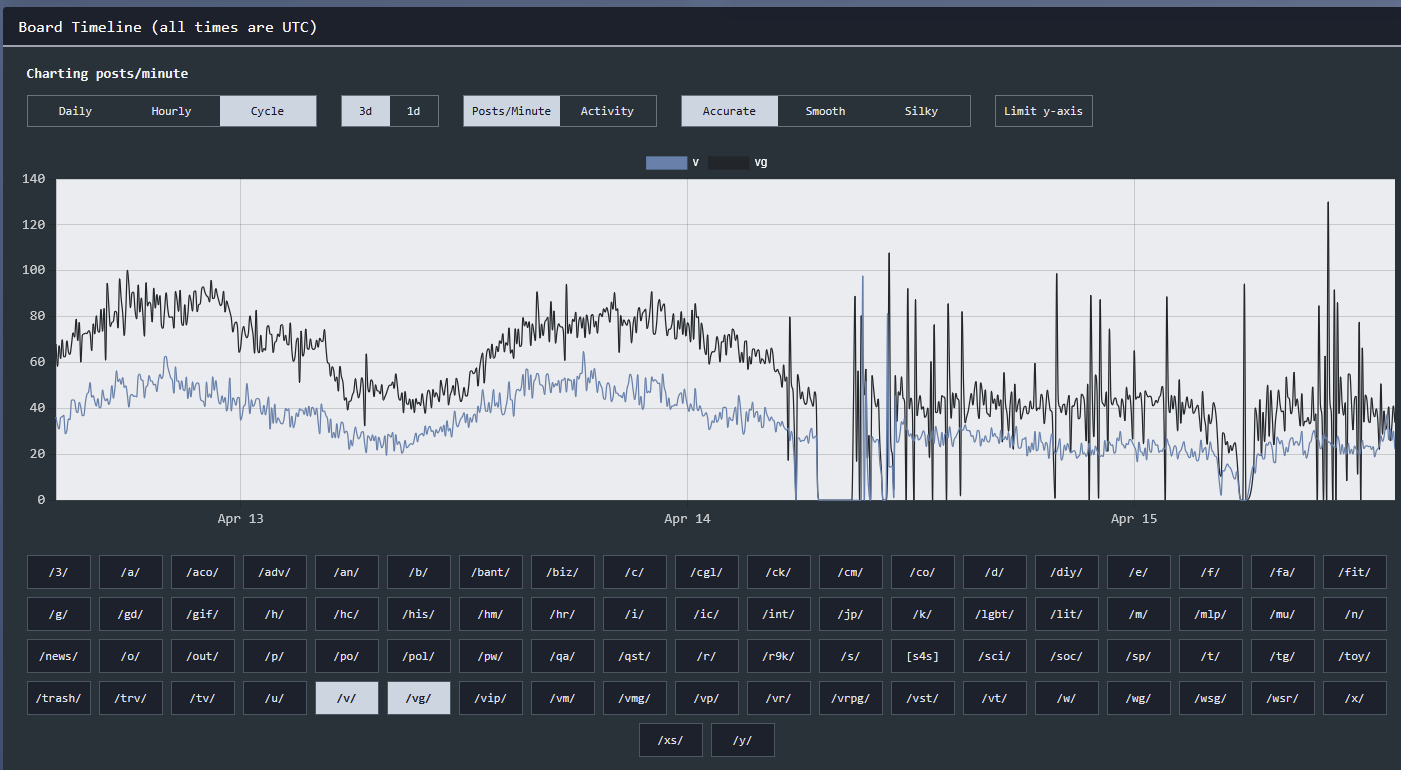Toggle the /xs/ board
This screenshot has width=1401, height=770.
671,740
